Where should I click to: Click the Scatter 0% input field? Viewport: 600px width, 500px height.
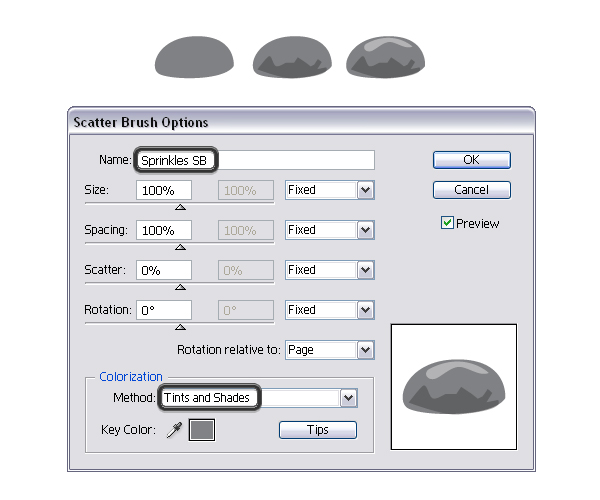point(164,270)
